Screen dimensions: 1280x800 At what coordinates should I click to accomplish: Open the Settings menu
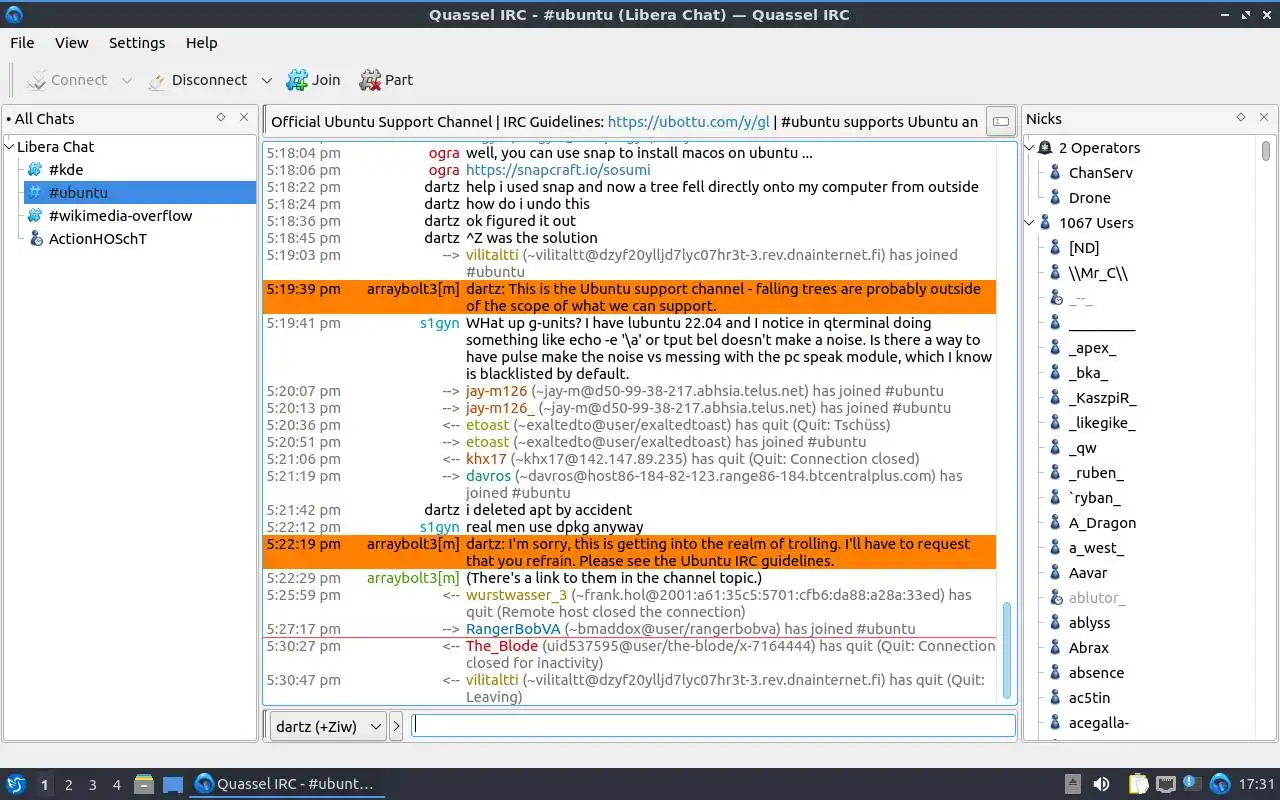pos(137,43)
